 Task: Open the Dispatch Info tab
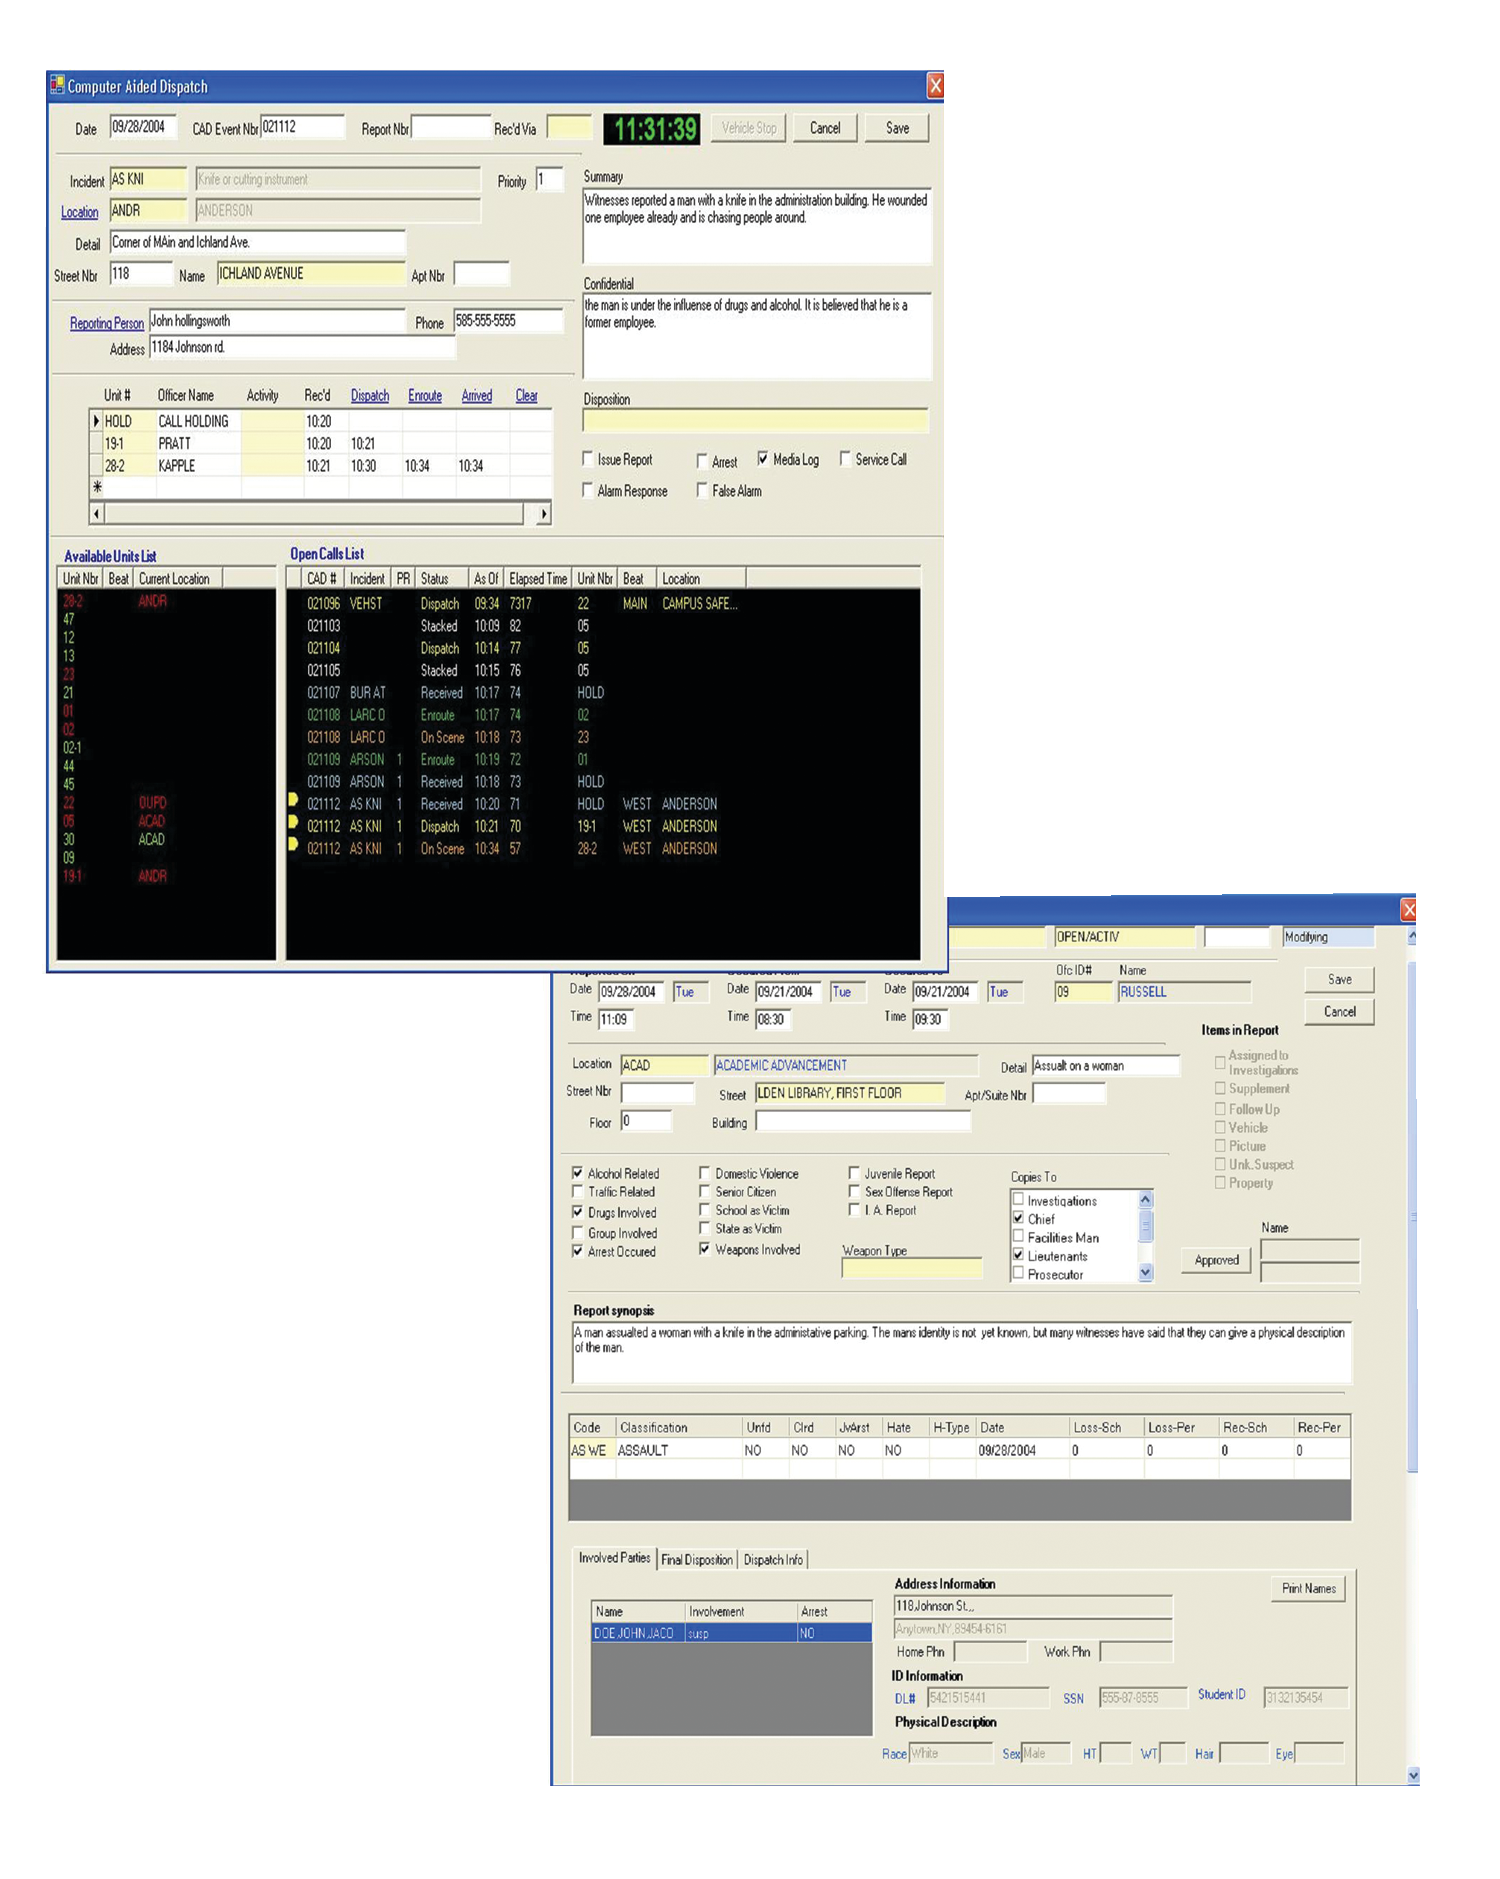pos(773,1559)
